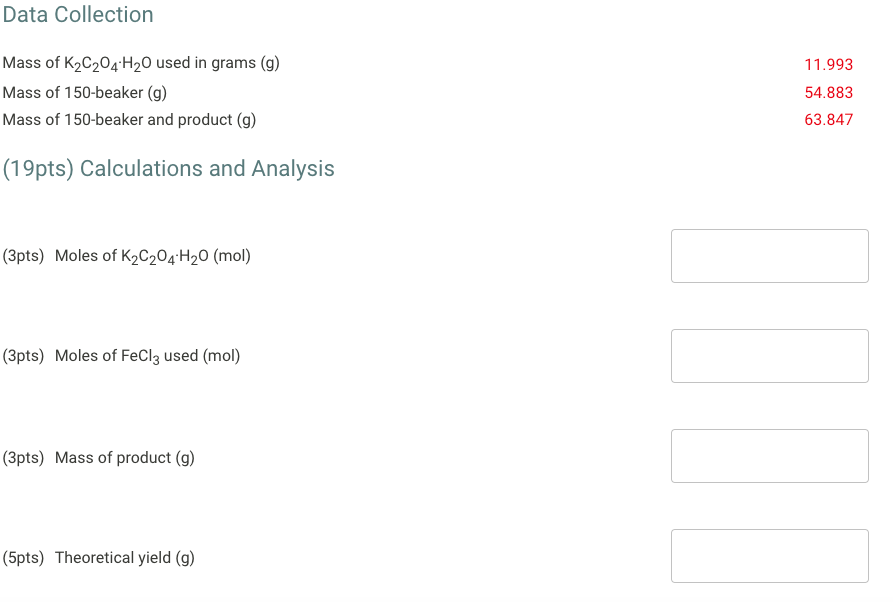893x602 pixels.
Task: Select the red value 54.883
Action: click(x=828, y=92)
